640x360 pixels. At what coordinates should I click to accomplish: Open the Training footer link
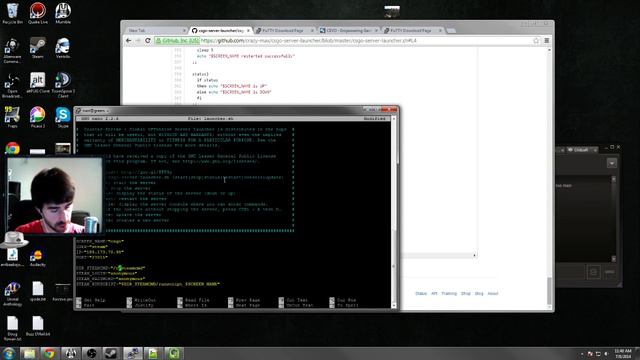click(x=449, y=293)
